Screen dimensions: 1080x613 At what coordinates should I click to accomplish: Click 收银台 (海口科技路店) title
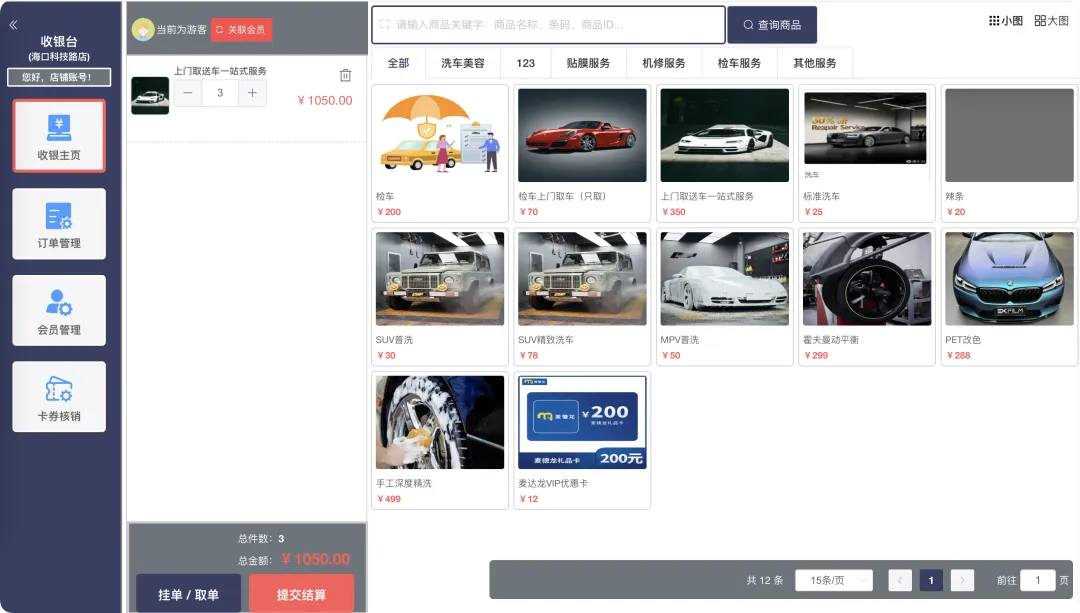(59, 48)
